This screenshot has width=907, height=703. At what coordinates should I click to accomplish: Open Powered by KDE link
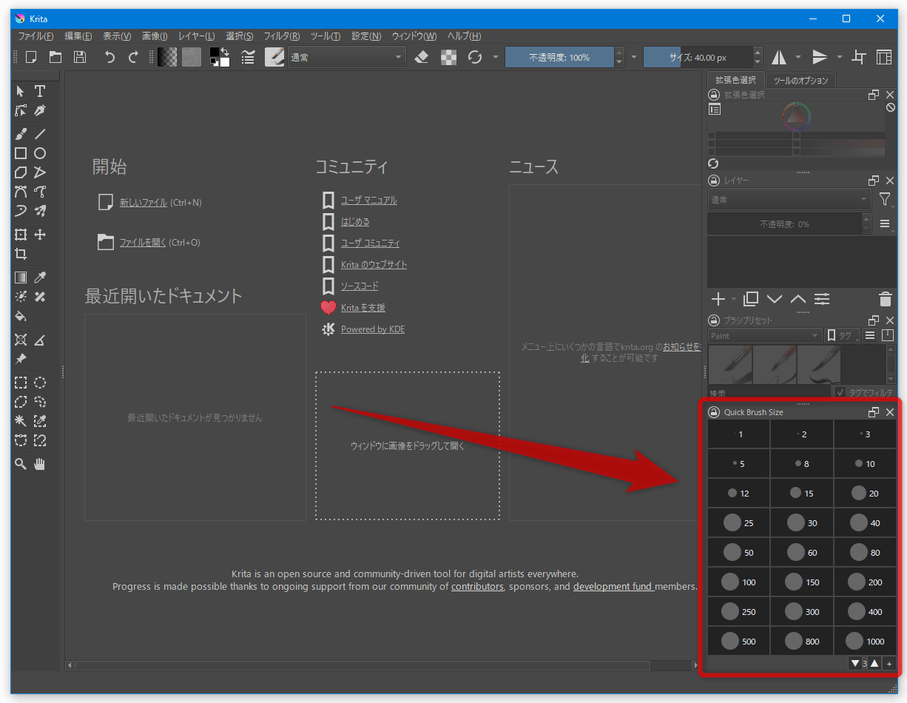(373, 329)
